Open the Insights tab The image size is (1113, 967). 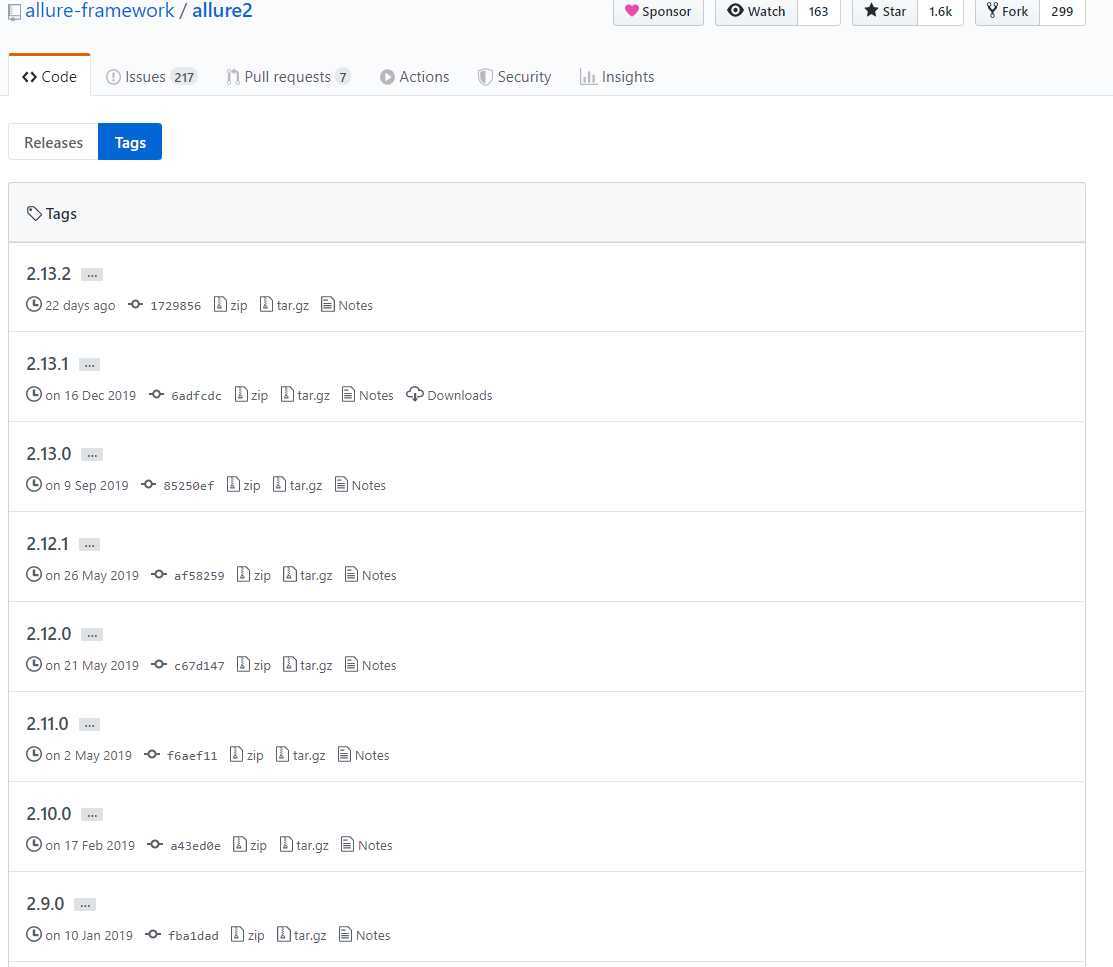click(617, 77)
